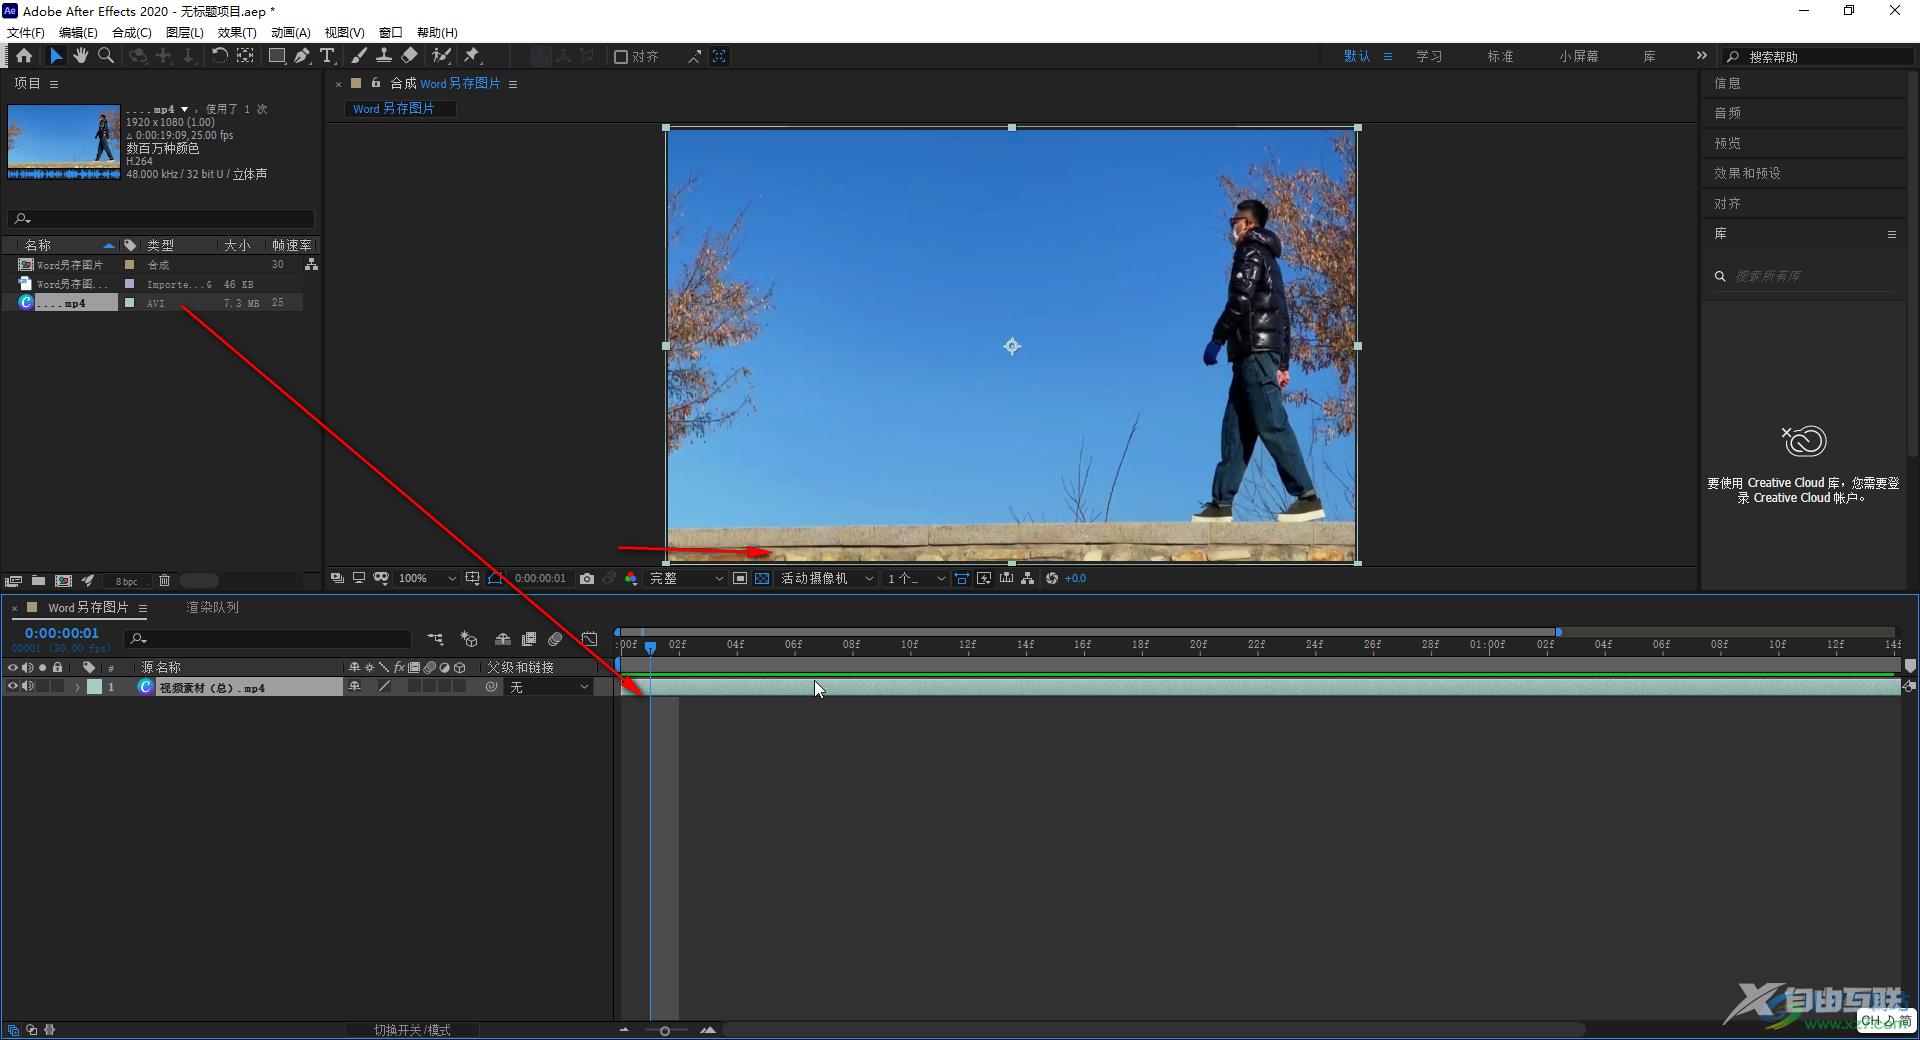Open the 项目 panel menu
The width and height of the screenshot is (1920, 1040).
[54, 84]
